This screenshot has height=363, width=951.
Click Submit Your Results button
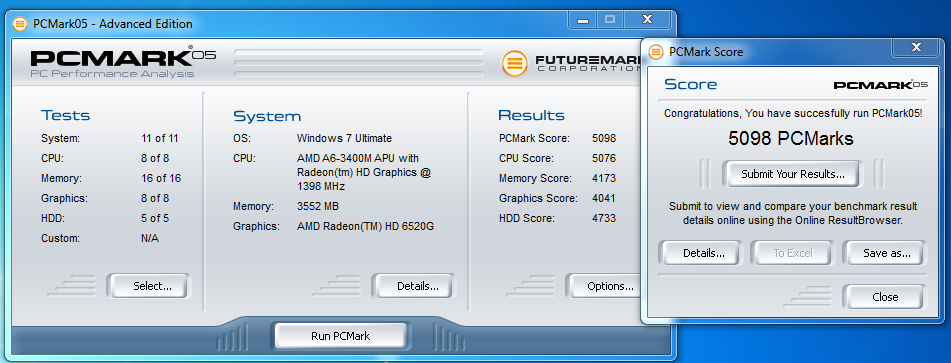[792, 174]
